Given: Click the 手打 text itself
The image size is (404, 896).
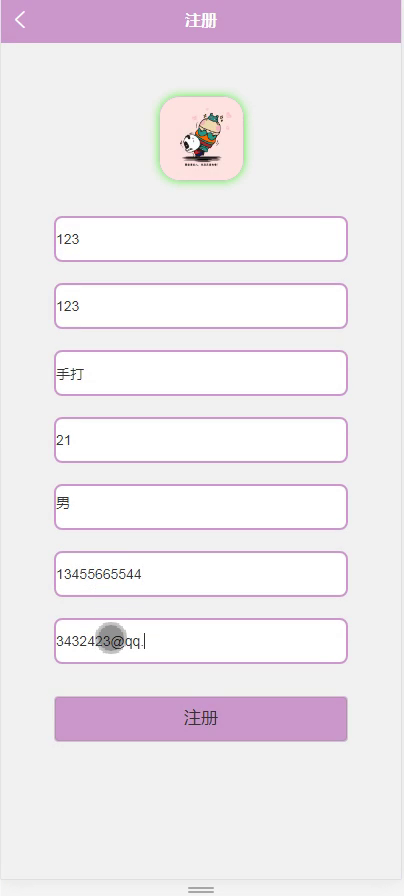Looking at the screenshot, I should coord(70,374).
